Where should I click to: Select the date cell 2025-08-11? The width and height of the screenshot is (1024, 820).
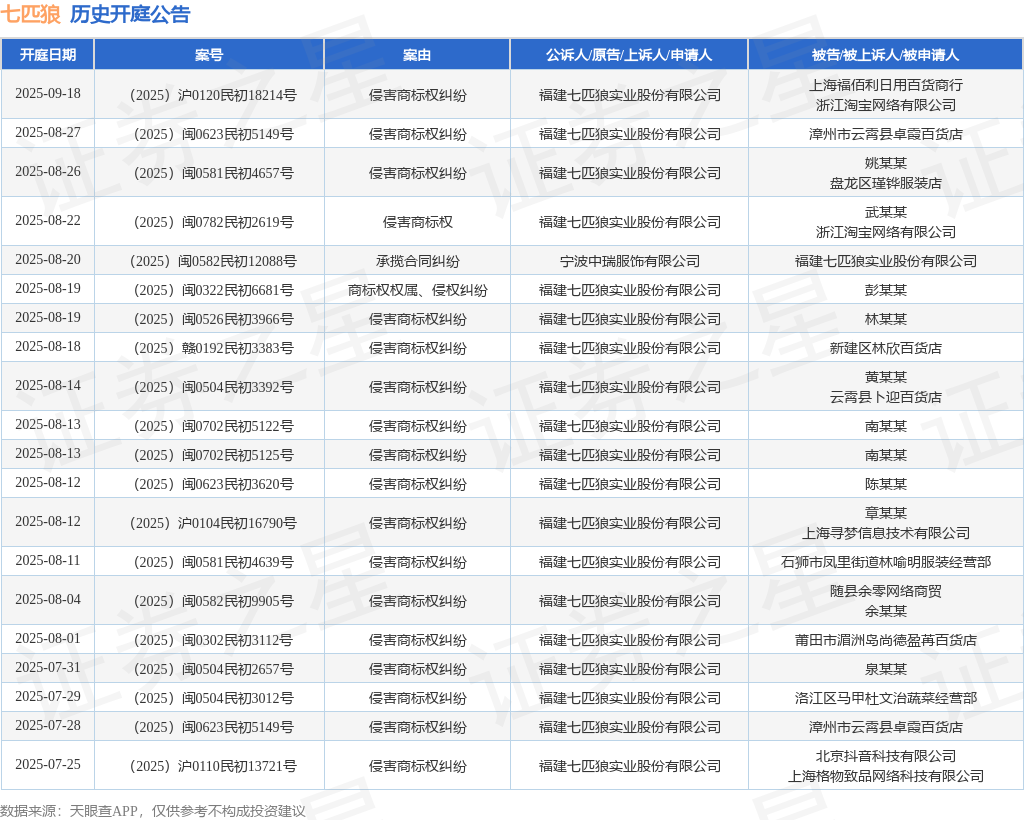(48, 560)
